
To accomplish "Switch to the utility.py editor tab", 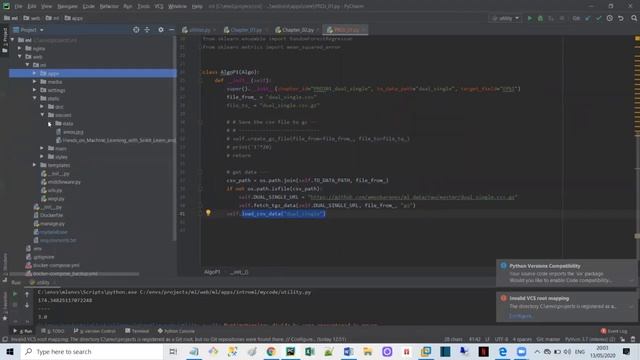I will point(199,30).
